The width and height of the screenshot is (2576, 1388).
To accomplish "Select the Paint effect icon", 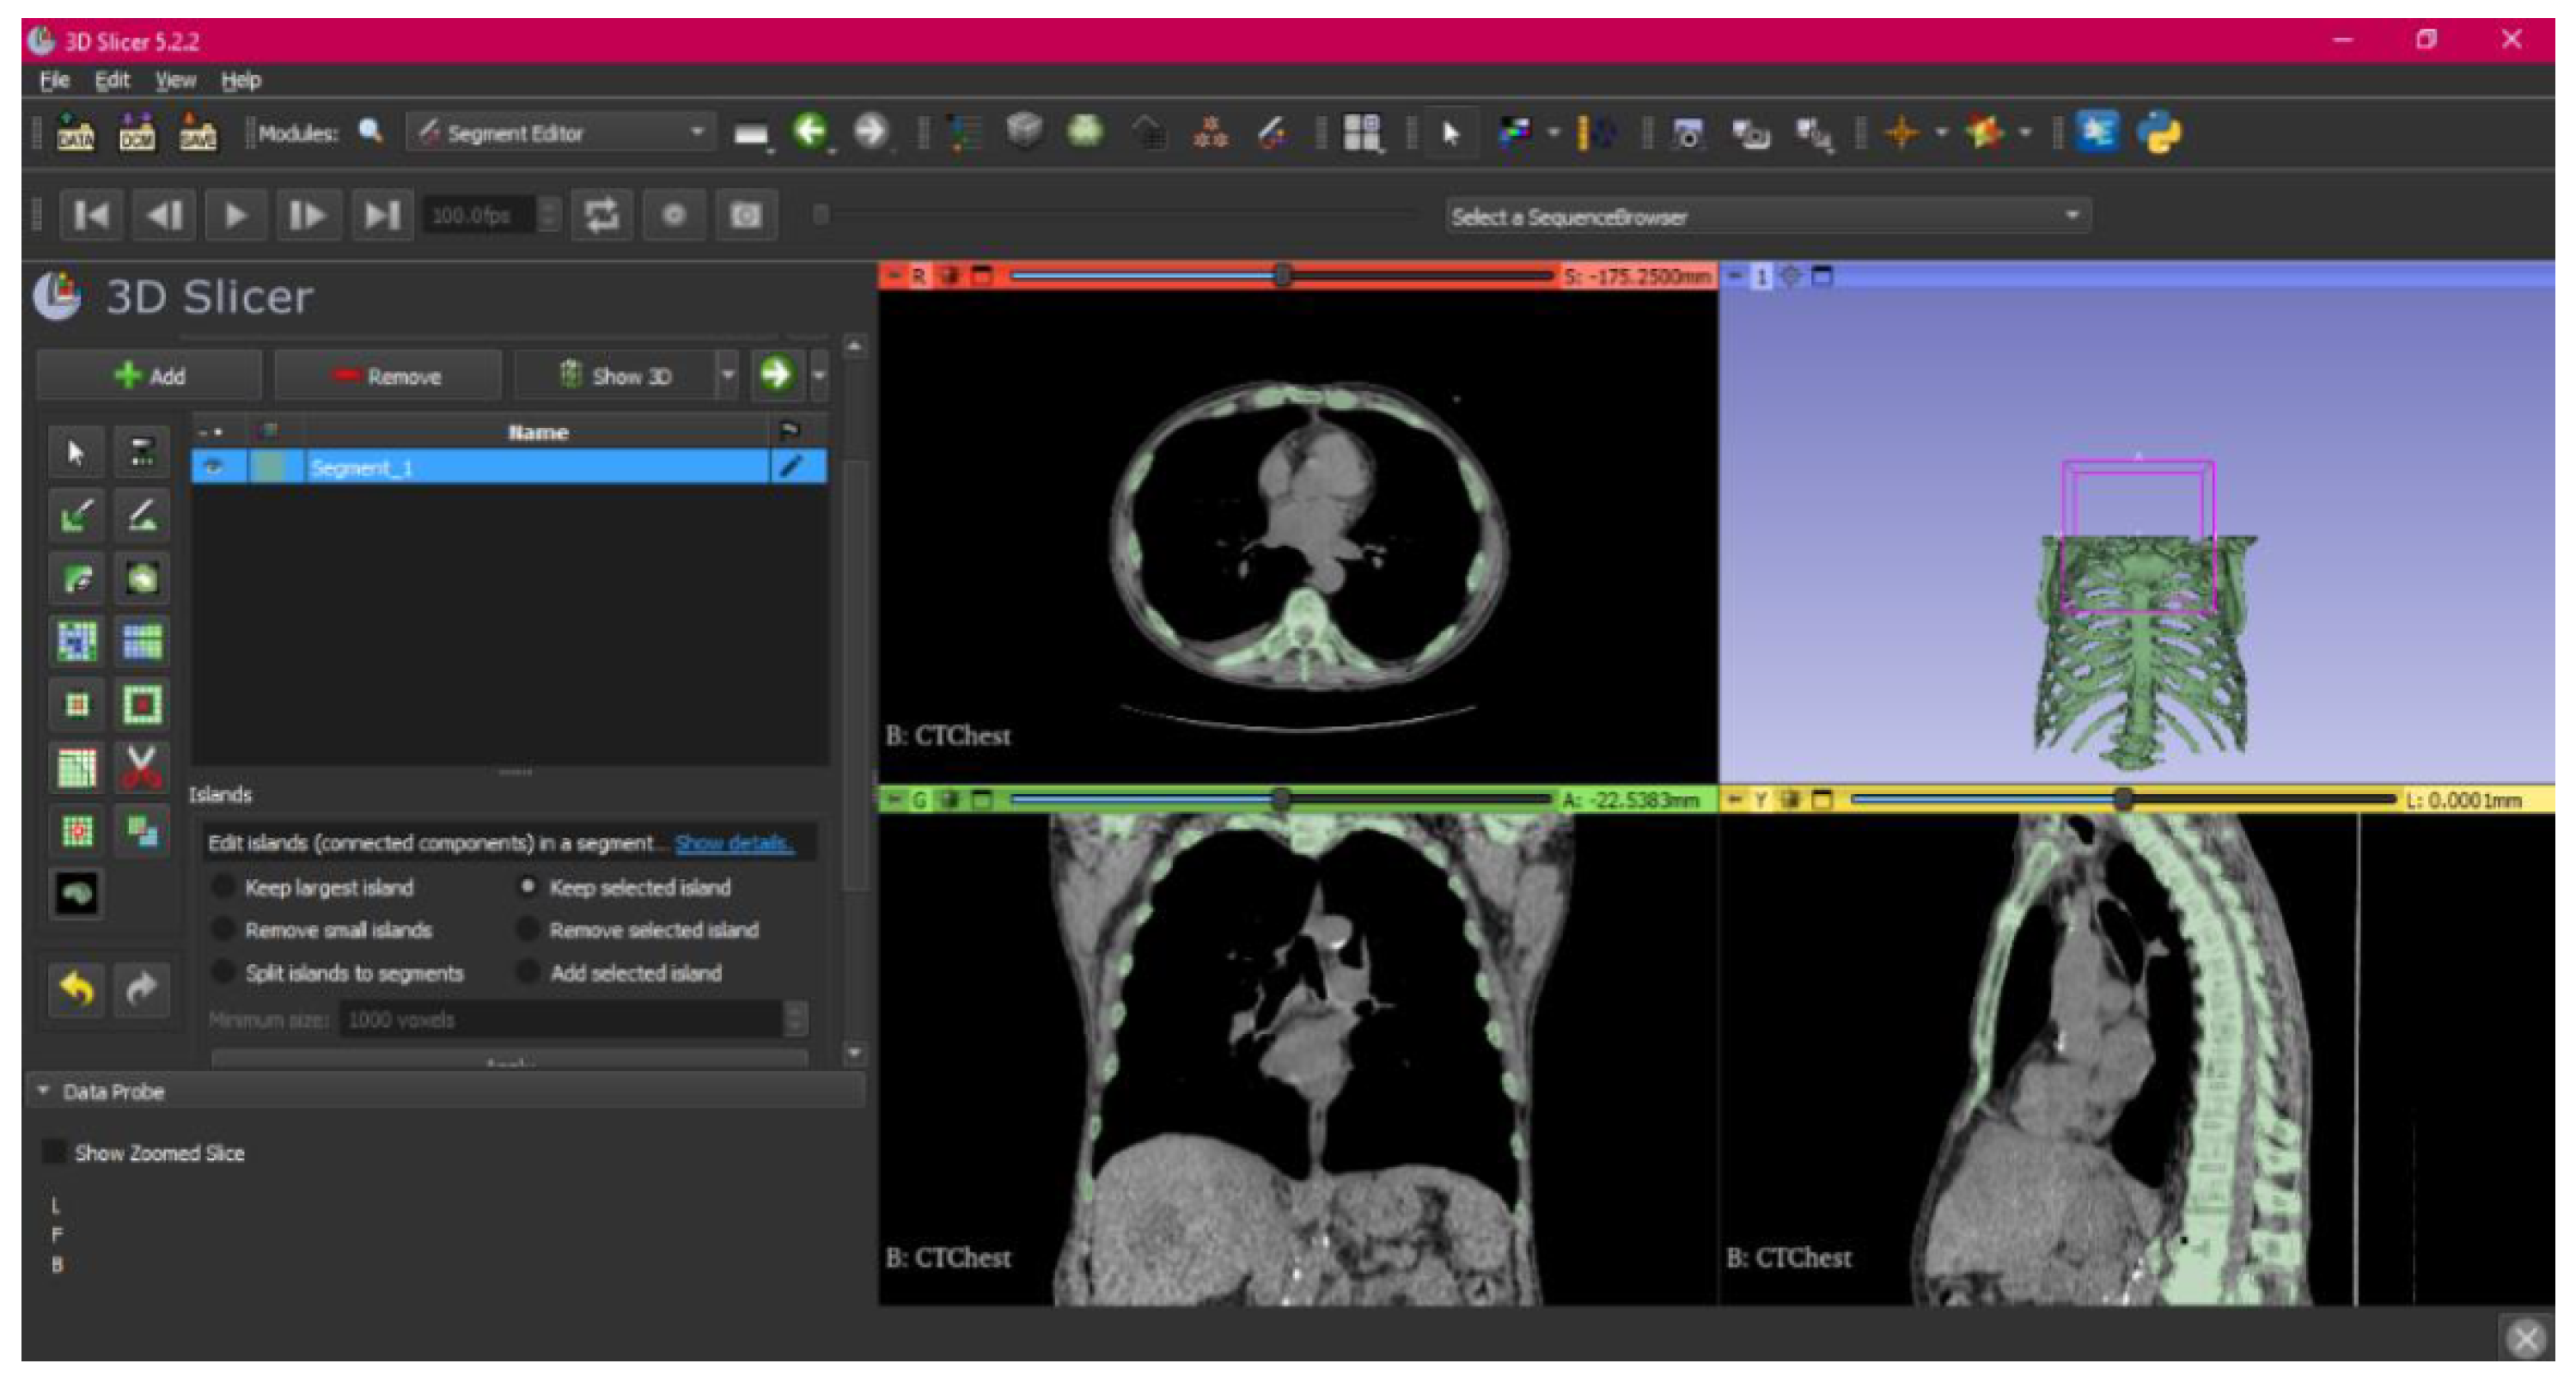I will tap(77, 516).
